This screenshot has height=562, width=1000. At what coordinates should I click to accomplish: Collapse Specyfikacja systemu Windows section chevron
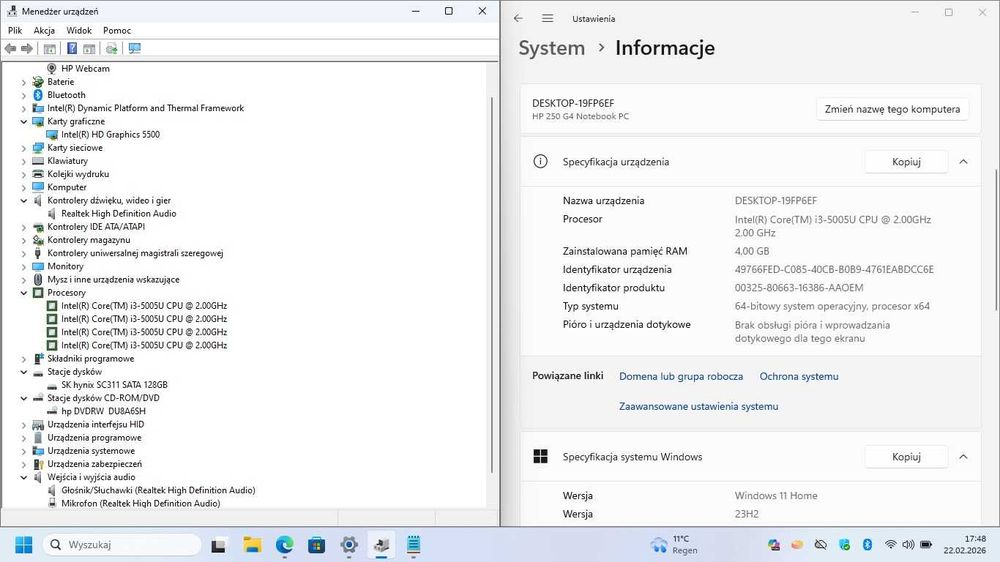tap(963, 457)
